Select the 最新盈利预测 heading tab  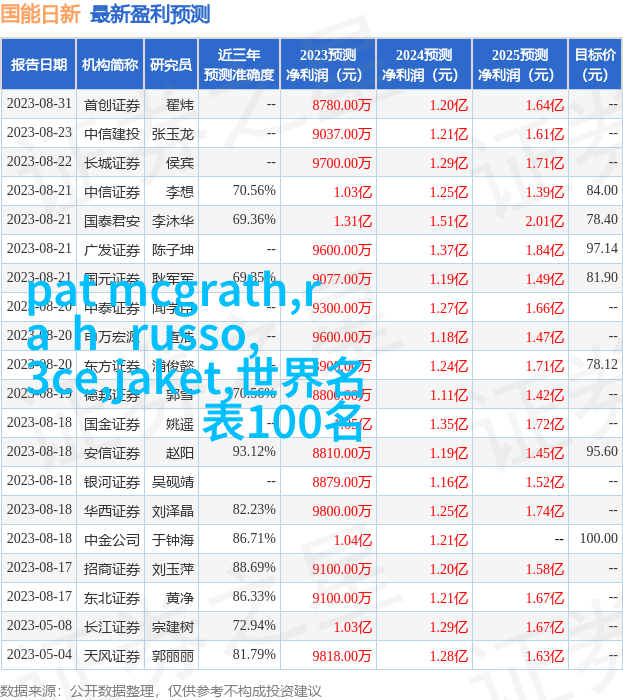point(150,15)
